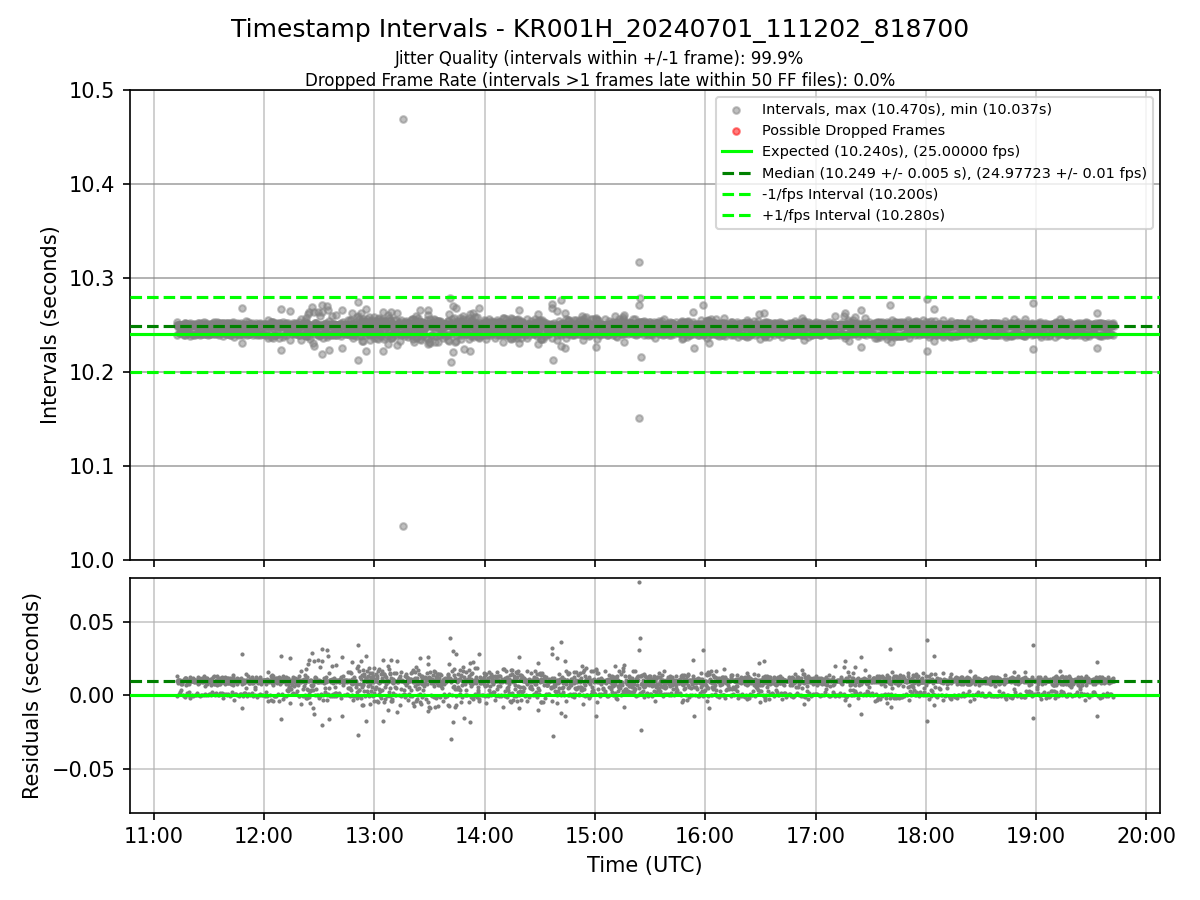Screen dimensions: 1200x900
Task: Click the 16:00 time tick label
Action: pyautogui.click(x=705, y=835)
